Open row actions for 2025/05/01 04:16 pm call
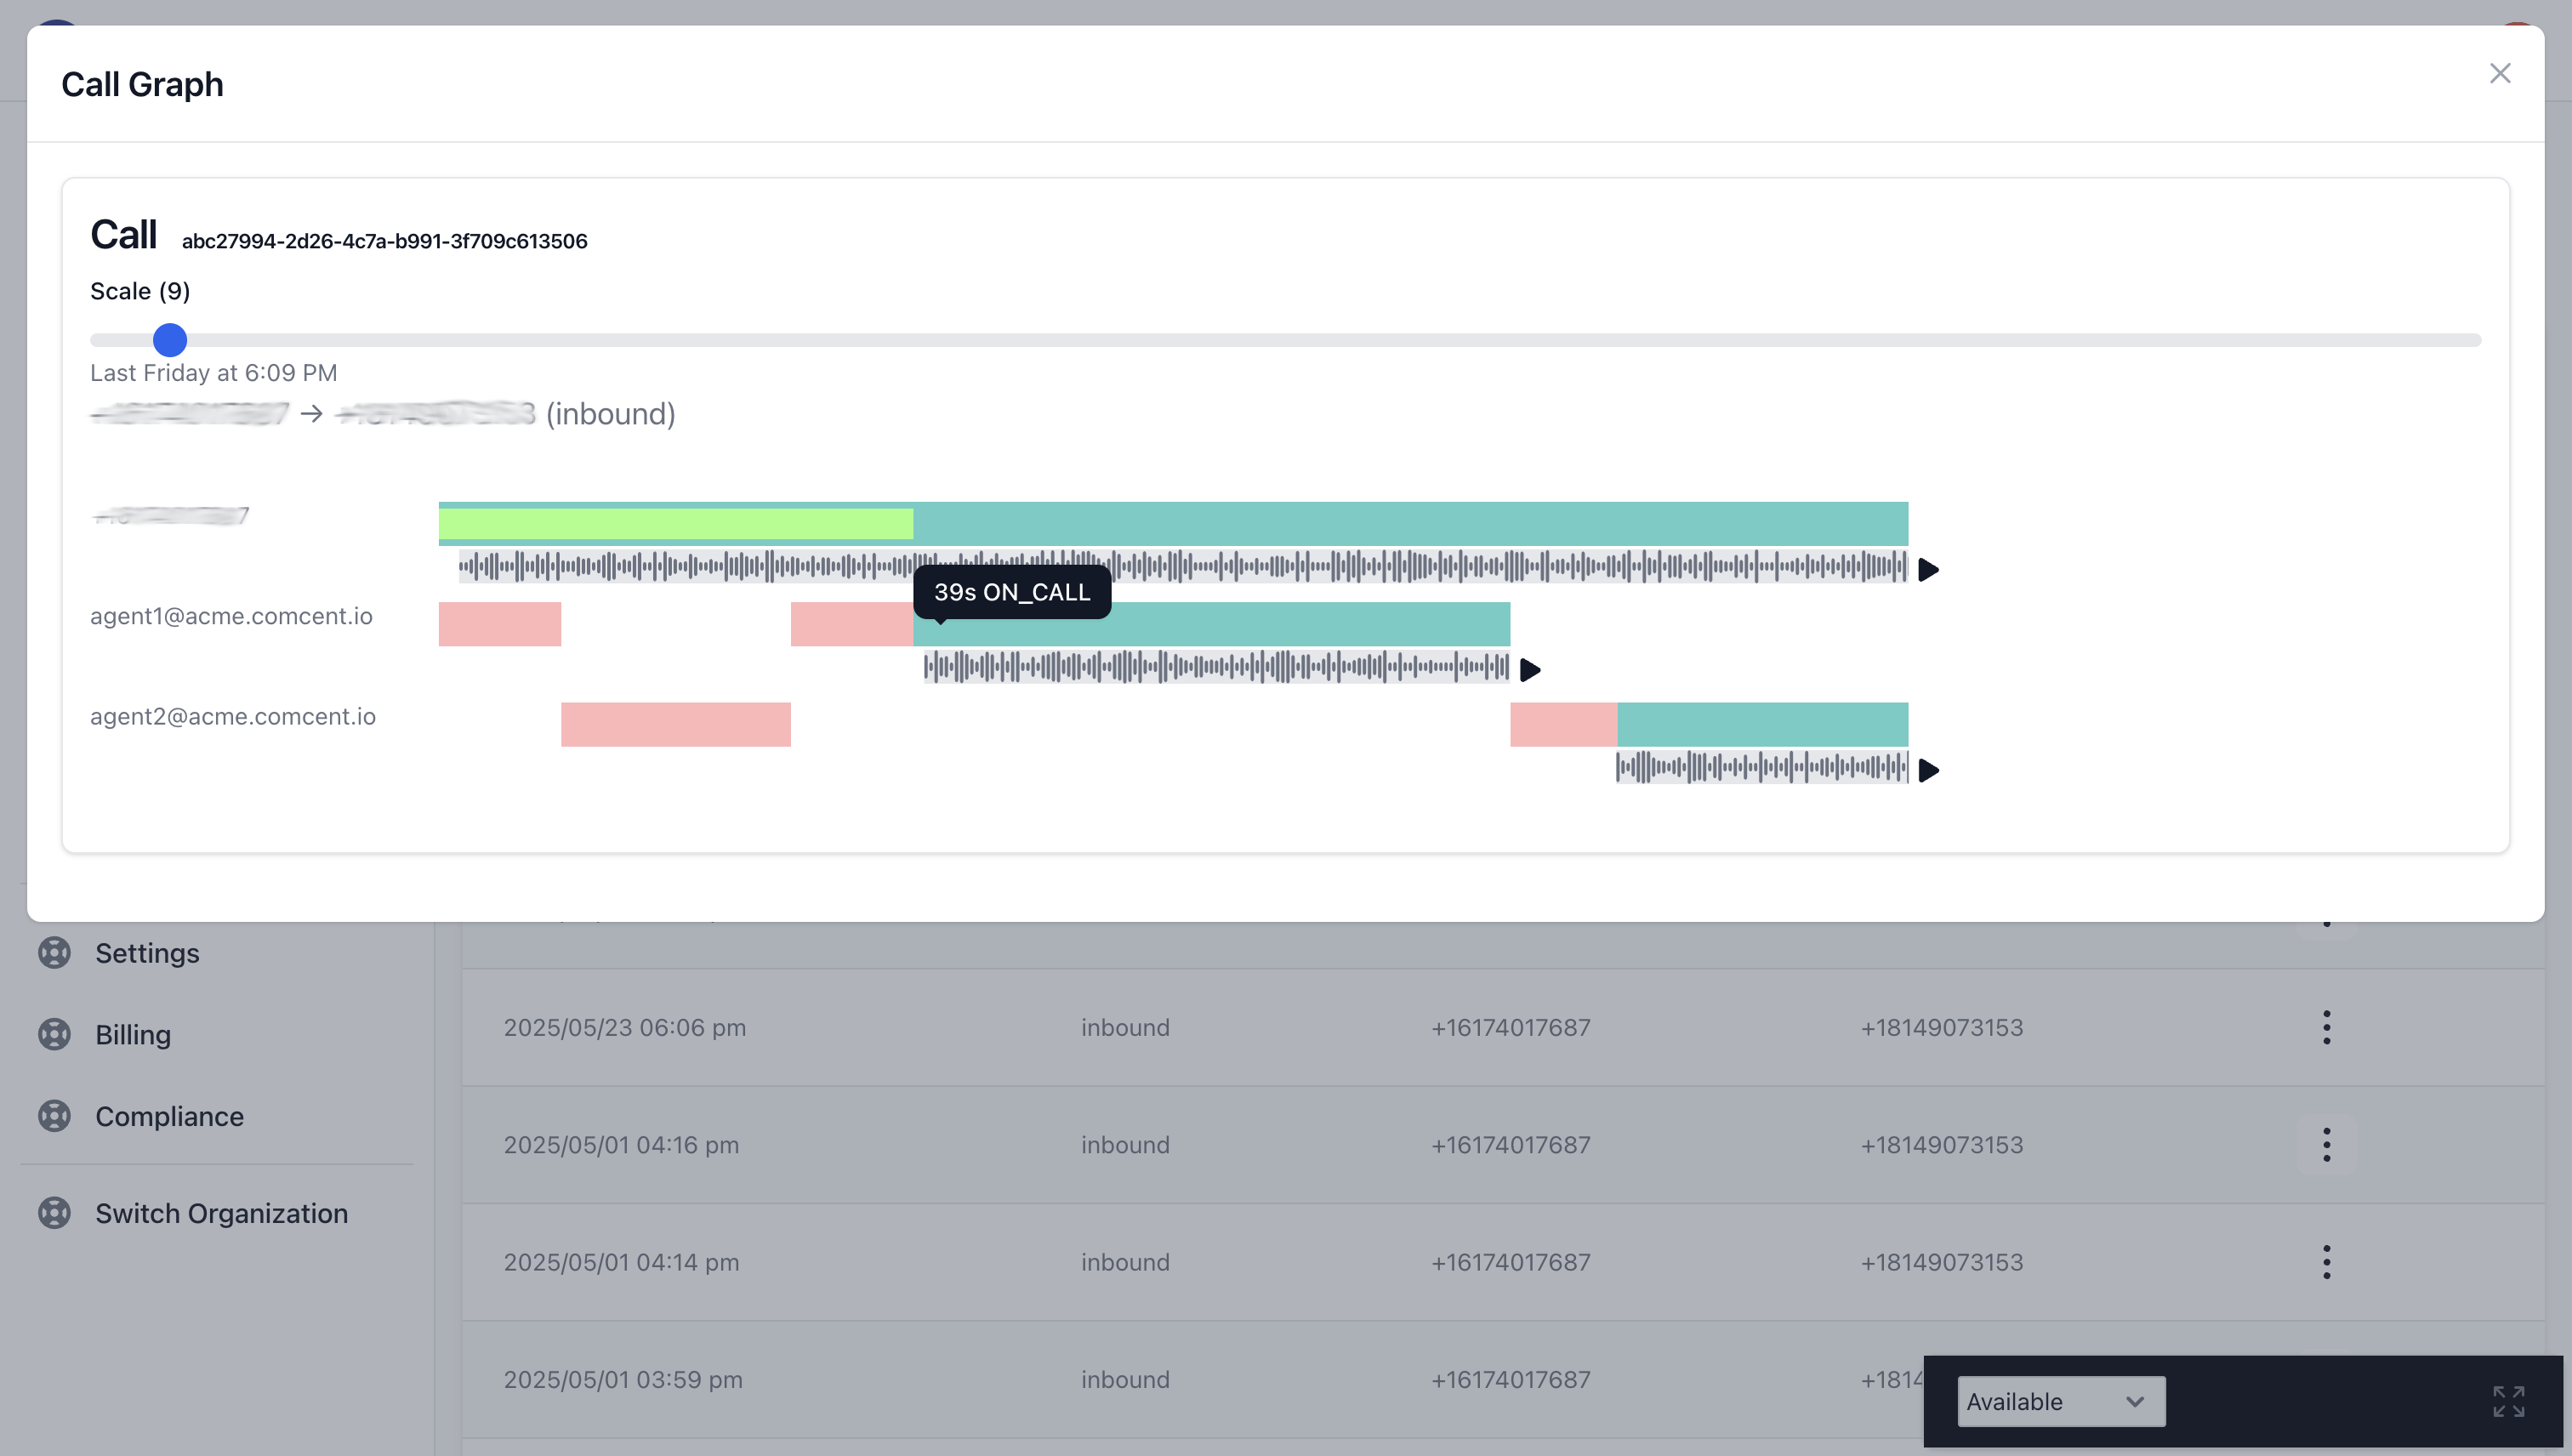Viewport: 2572px width, 1456px height. tap(2326, 1144)
